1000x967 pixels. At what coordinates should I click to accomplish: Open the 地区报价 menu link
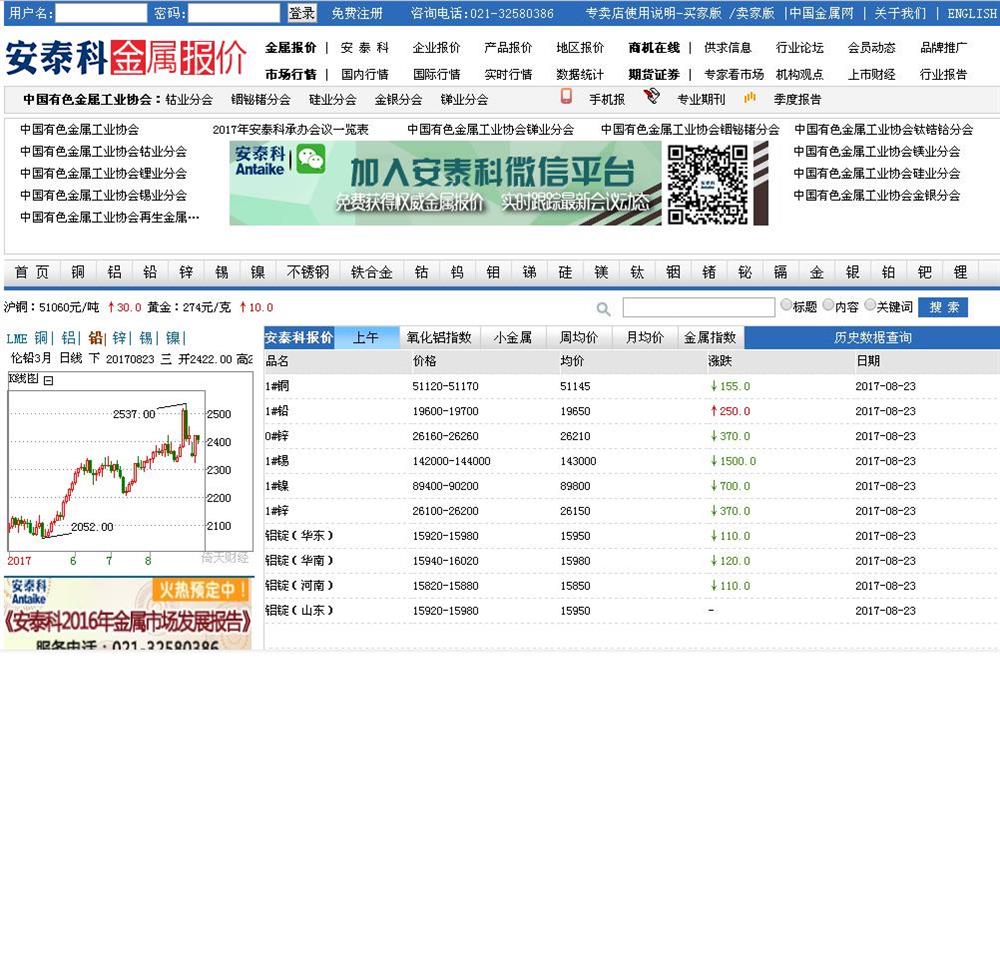[x=580, y=48]
